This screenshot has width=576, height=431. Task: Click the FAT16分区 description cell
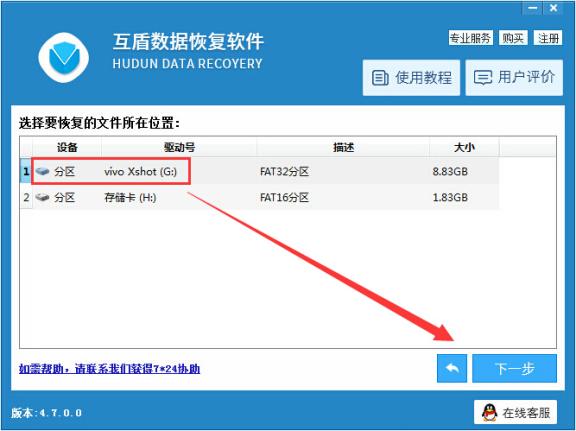(x=284, y=198)
